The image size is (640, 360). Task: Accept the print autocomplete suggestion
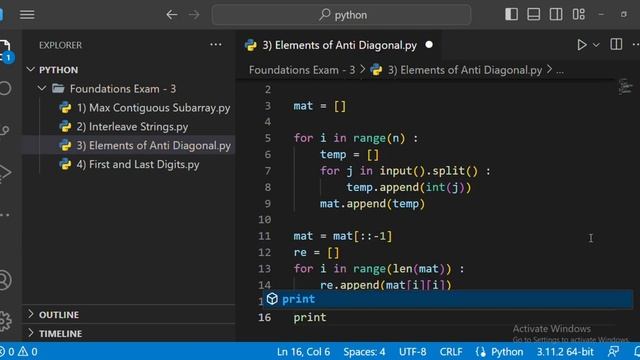(x=448, y=299)
